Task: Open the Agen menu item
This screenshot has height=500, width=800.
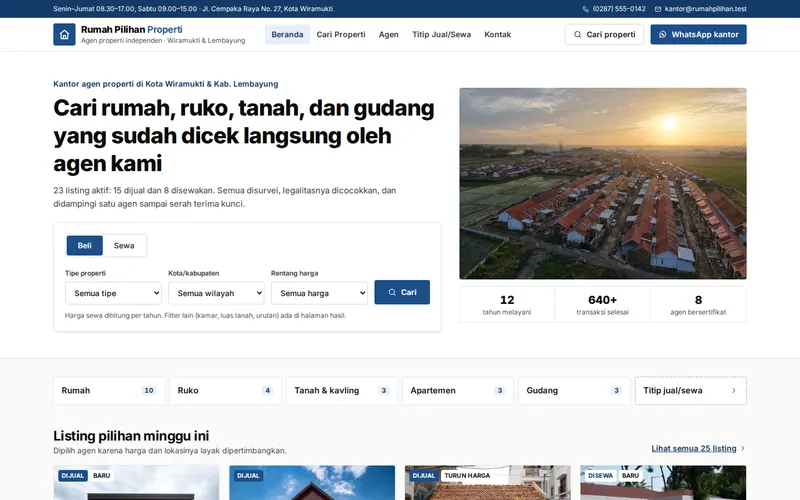Action: (x=389, y=35)
